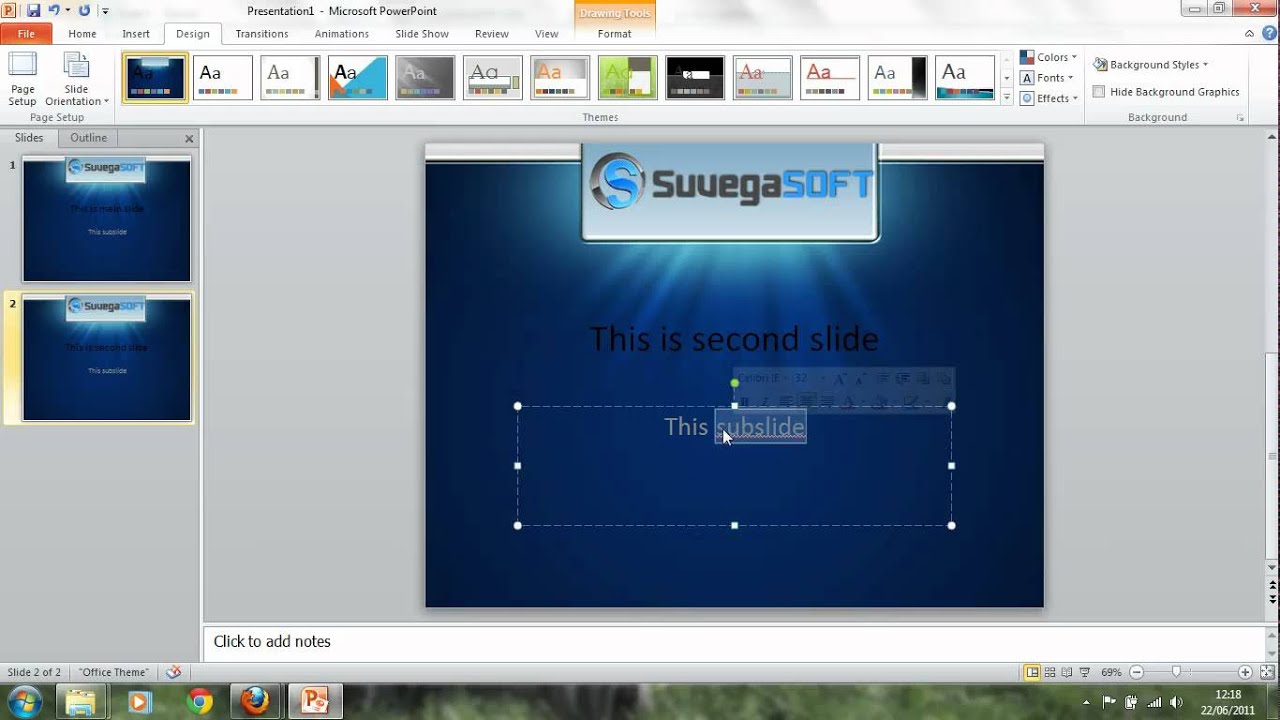Screen dimensions: 1280x720
Task: Select the black theme thumbnail
Action: [695, 78]
